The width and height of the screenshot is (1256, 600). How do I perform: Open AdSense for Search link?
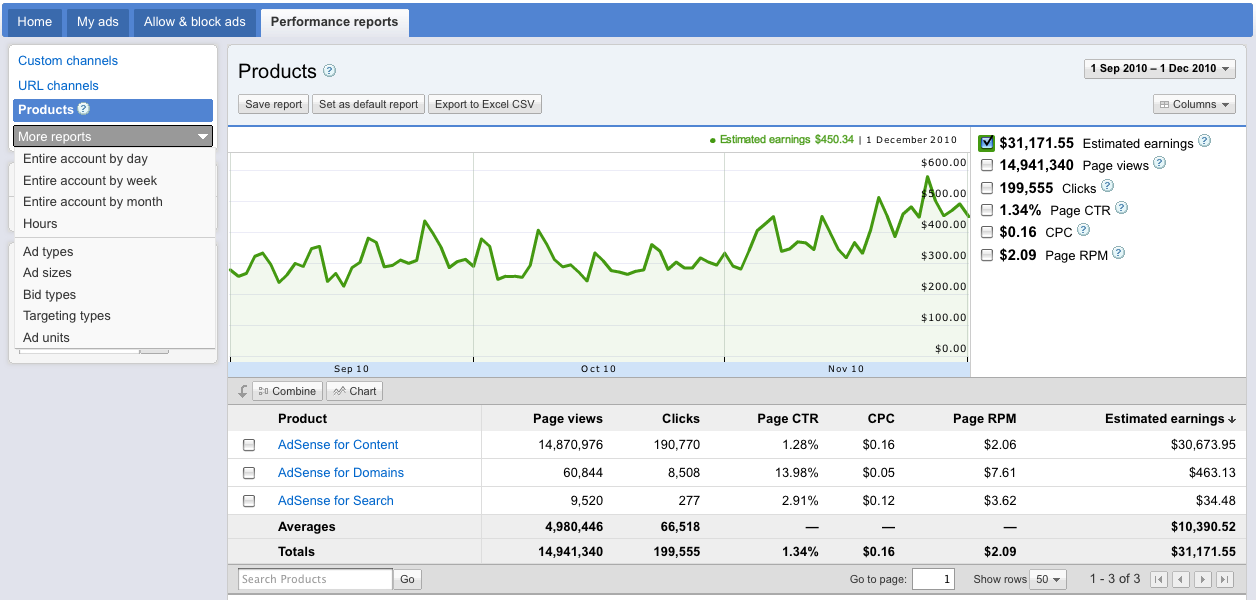click(x=336, y=501)
